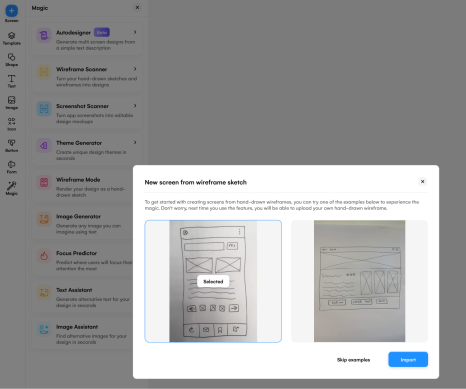Open Theme Generator entry
Screen dimensions: 466x389
coord(87,150)
